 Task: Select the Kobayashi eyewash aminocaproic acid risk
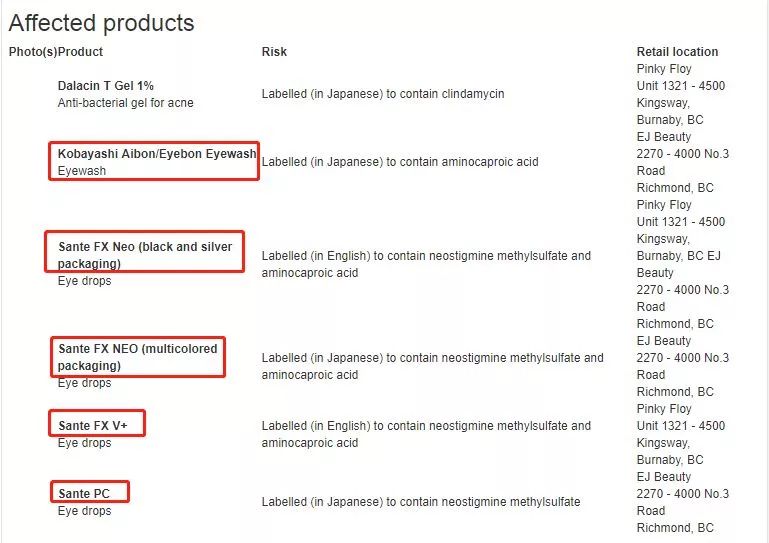point(400,162)
